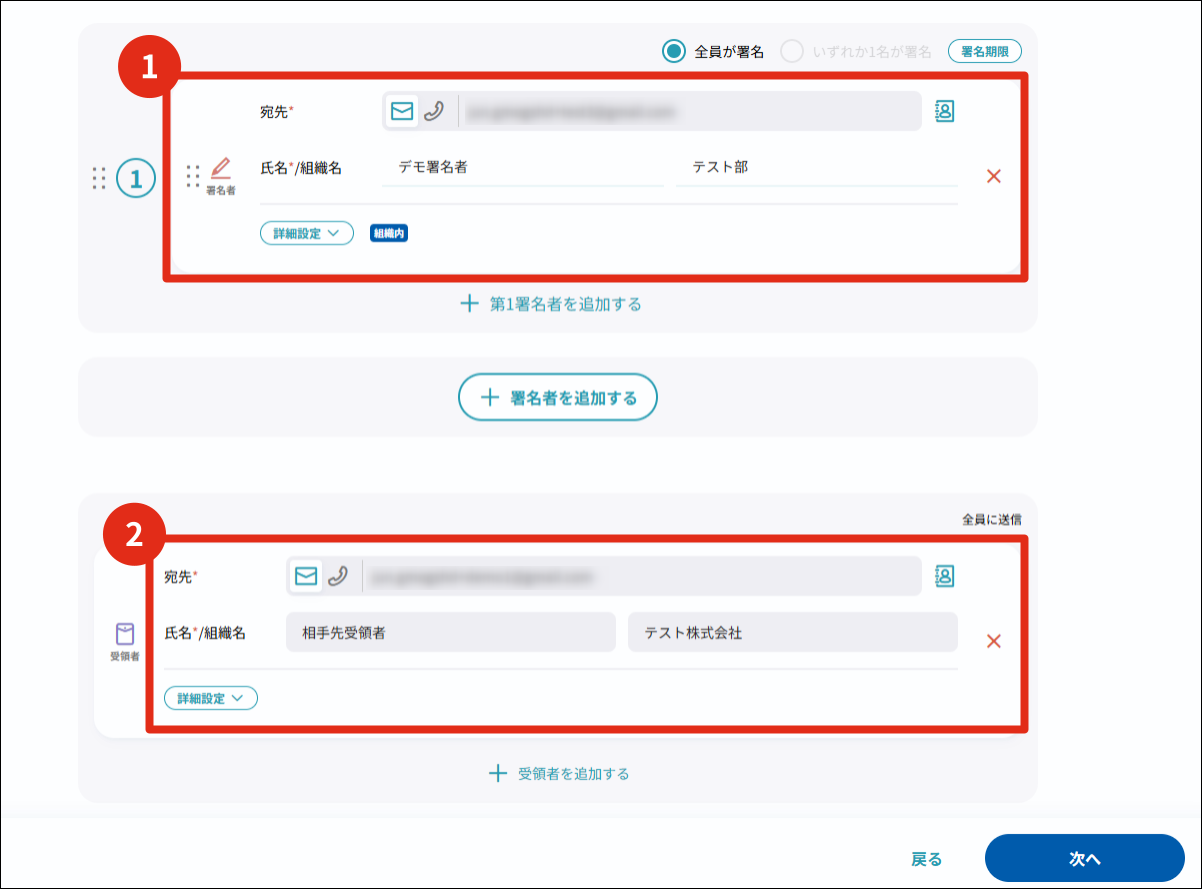Select phone delivery icon for signer
The height and width of the screenshot is (889, 1202).
tap(433, 112)
